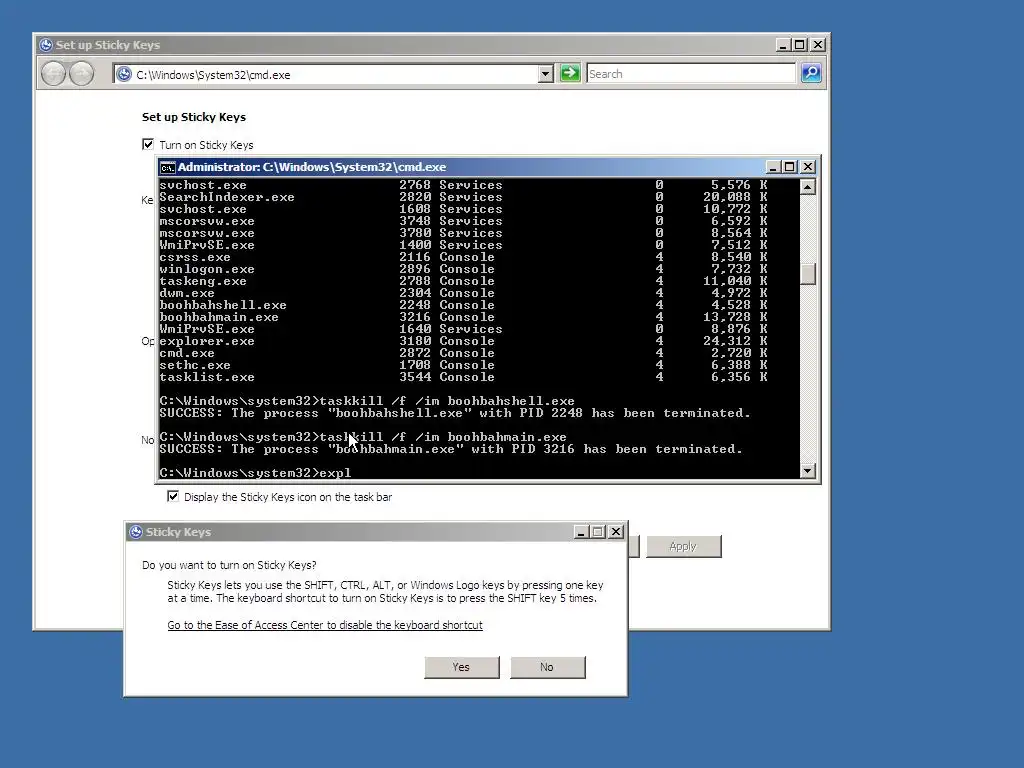Click the dwm.exe process row

coord(464,293)
